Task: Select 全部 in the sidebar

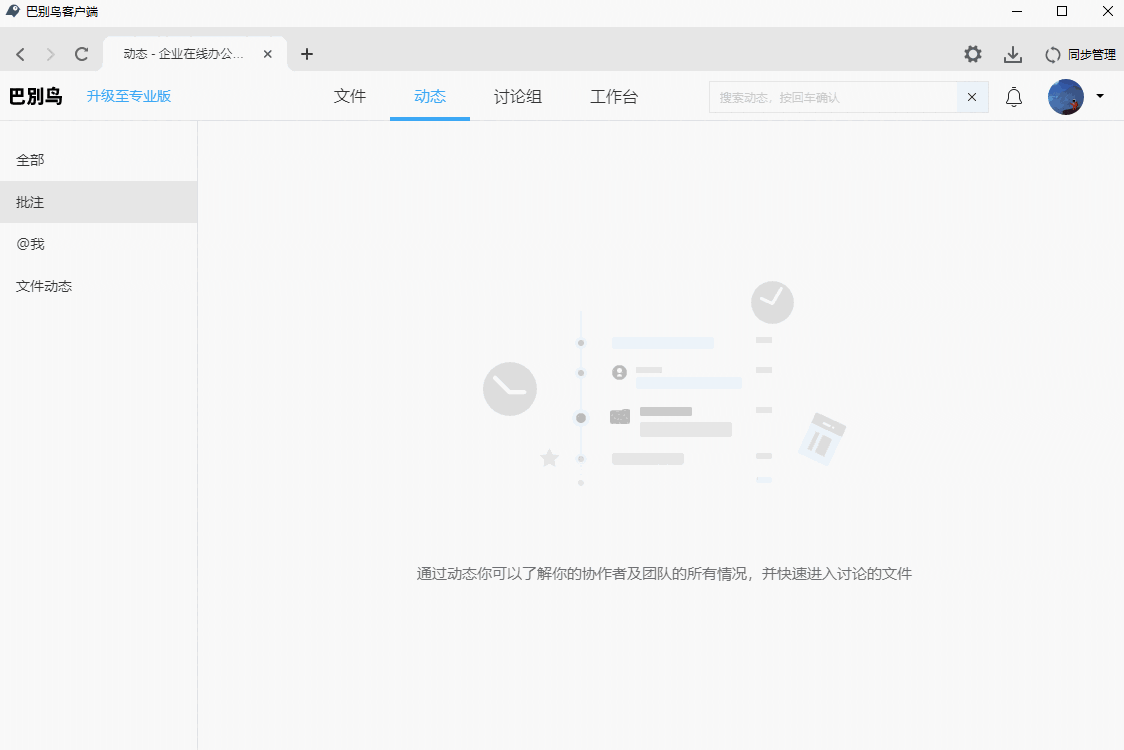Action: pyautogui.click(x=30, y=160)
